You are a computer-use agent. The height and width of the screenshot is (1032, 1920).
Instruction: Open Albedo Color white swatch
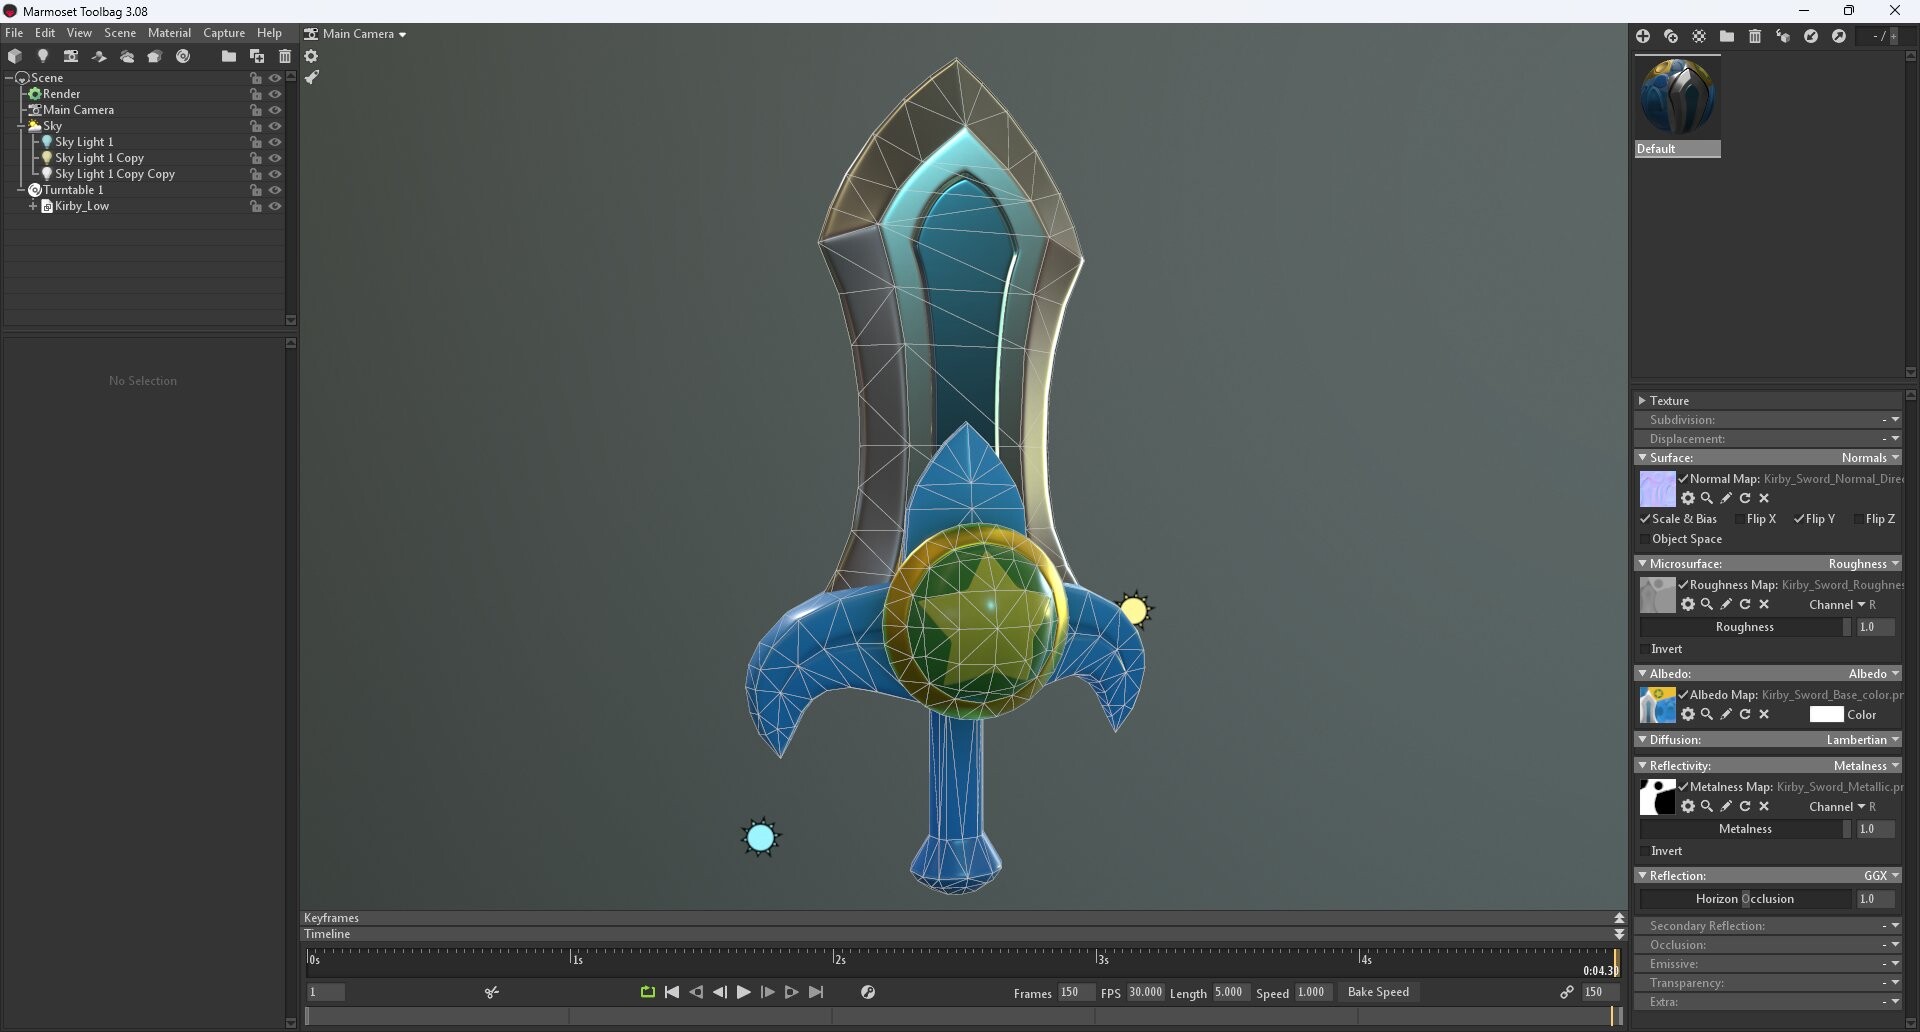pyautogui.click(x=1826, y=715)
